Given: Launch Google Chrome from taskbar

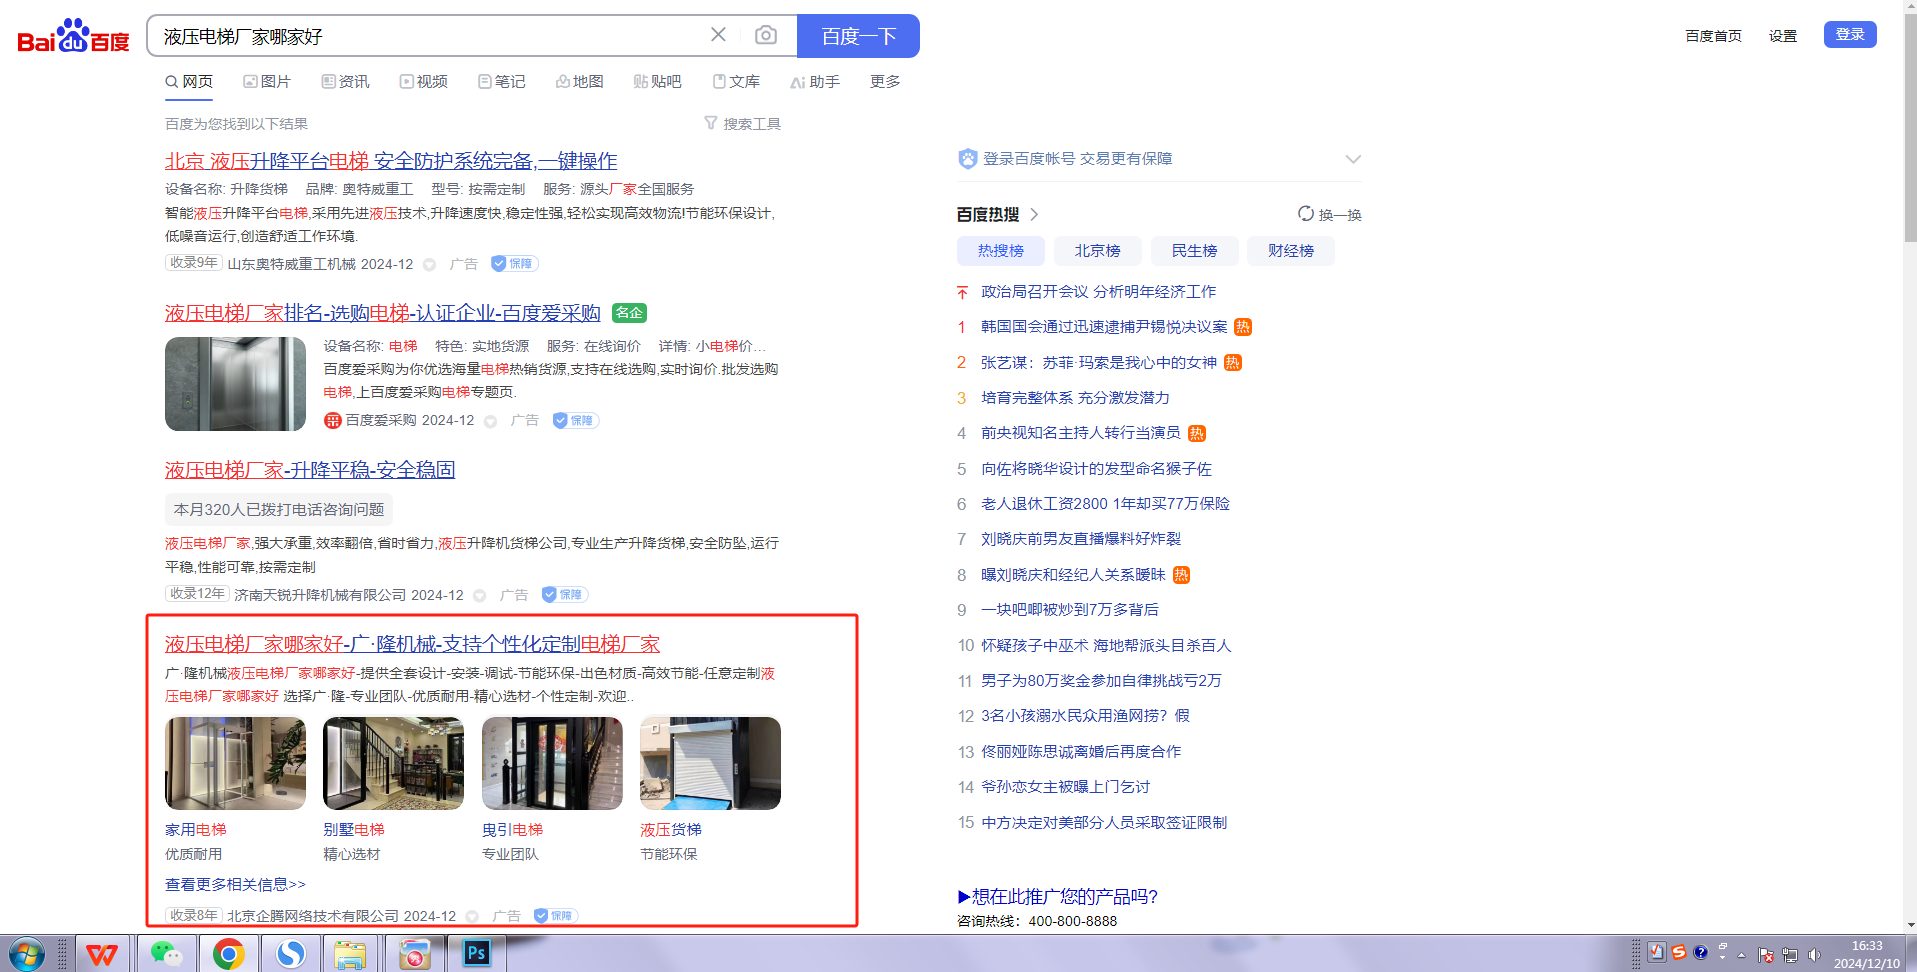Looking at the screenshot, I should 228,954.
